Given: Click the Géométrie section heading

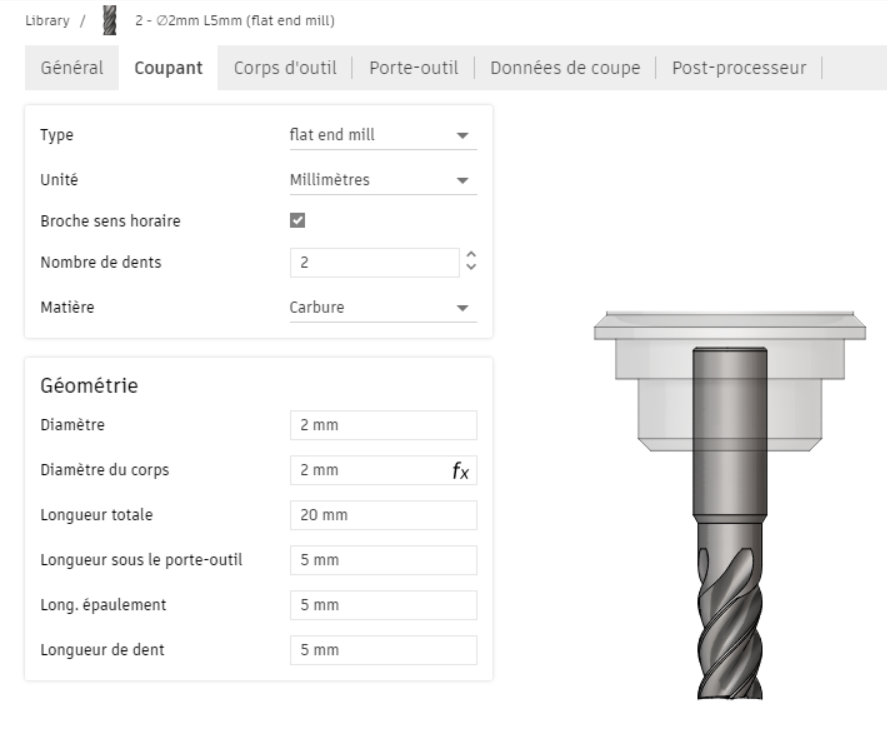Looking at the screenshot, I should (89, 386).
